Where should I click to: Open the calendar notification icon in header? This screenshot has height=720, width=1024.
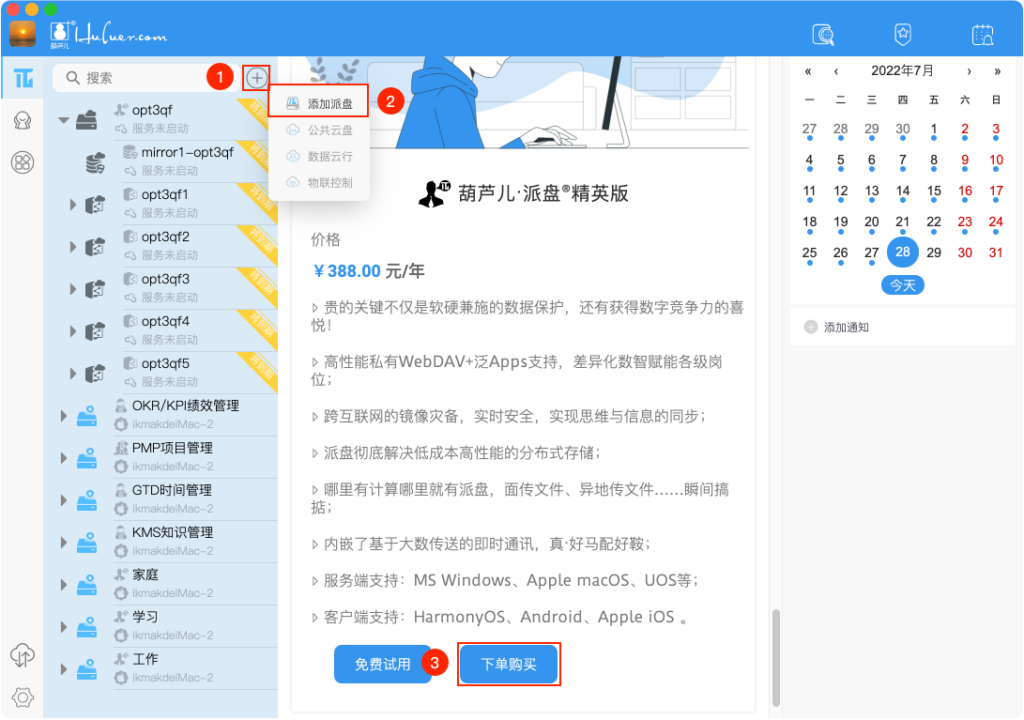click(982, 35)
